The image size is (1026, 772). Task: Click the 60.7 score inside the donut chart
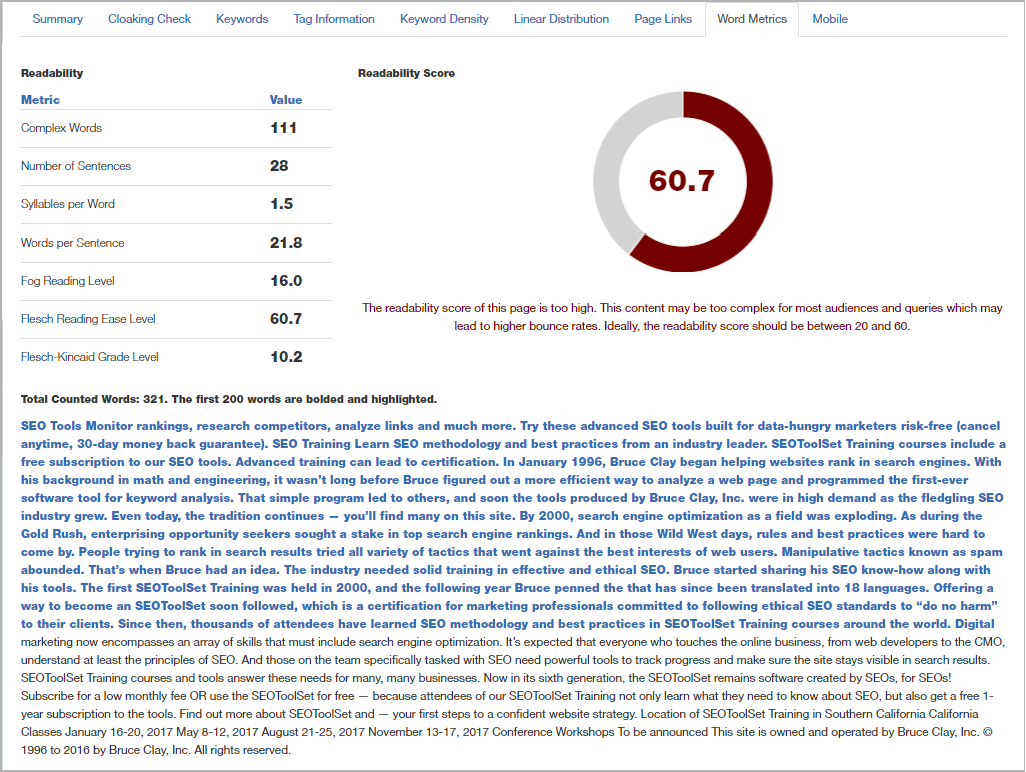(x=682, y=181)
